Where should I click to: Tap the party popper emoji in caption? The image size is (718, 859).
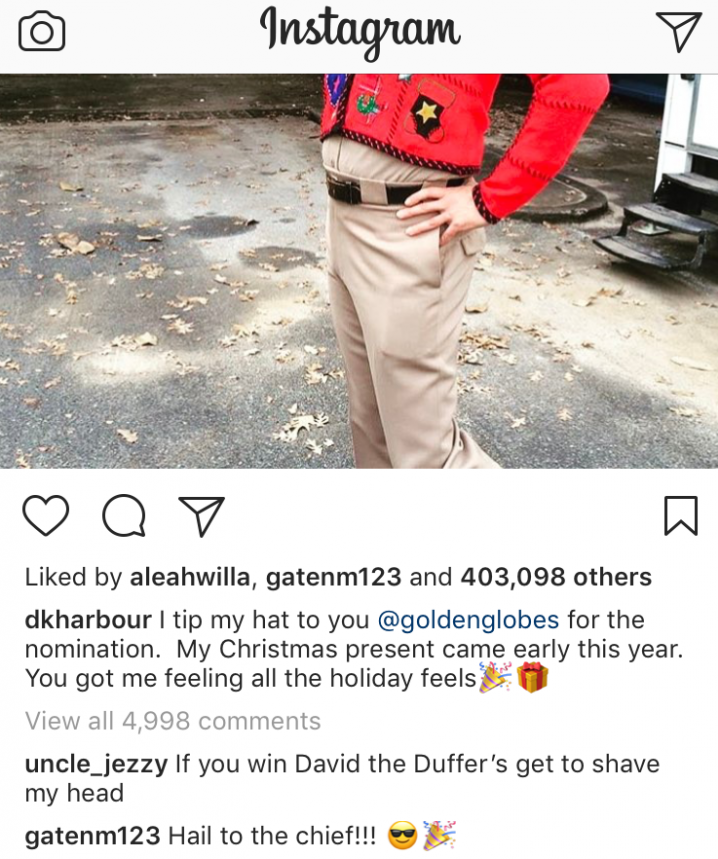click(496, 678)
